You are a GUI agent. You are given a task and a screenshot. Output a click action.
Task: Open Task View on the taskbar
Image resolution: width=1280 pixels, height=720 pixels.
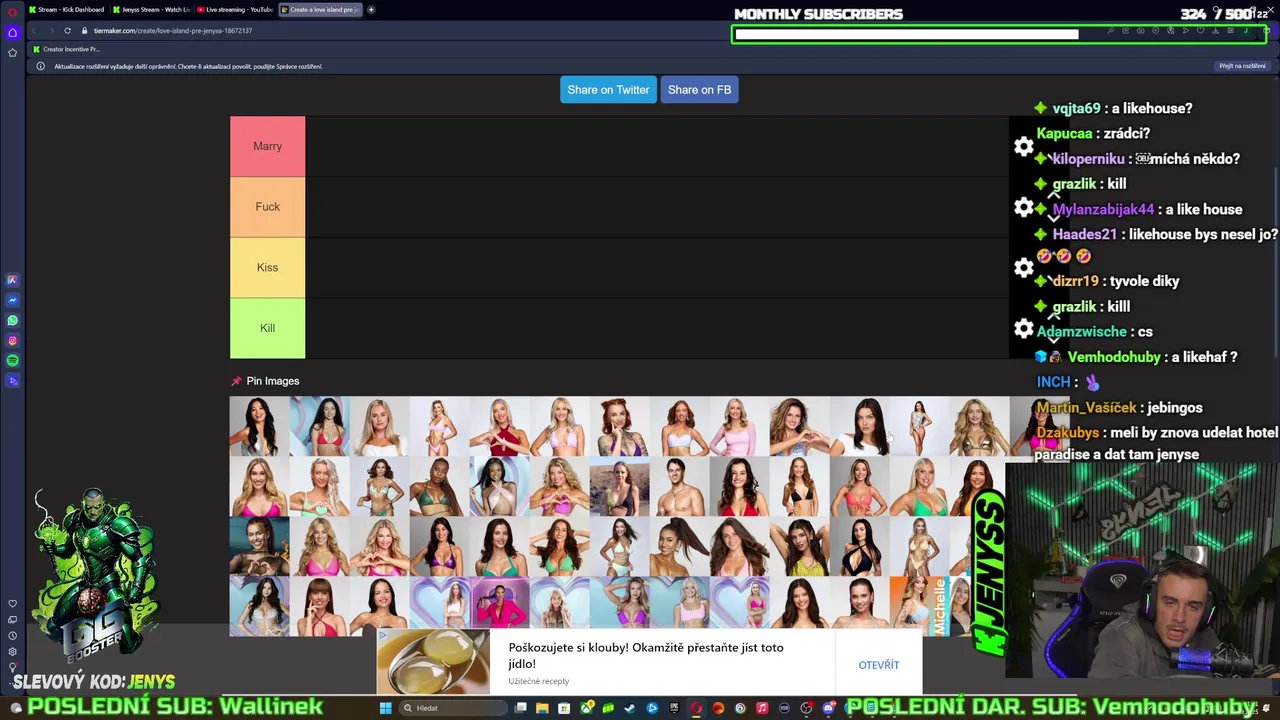520,708
